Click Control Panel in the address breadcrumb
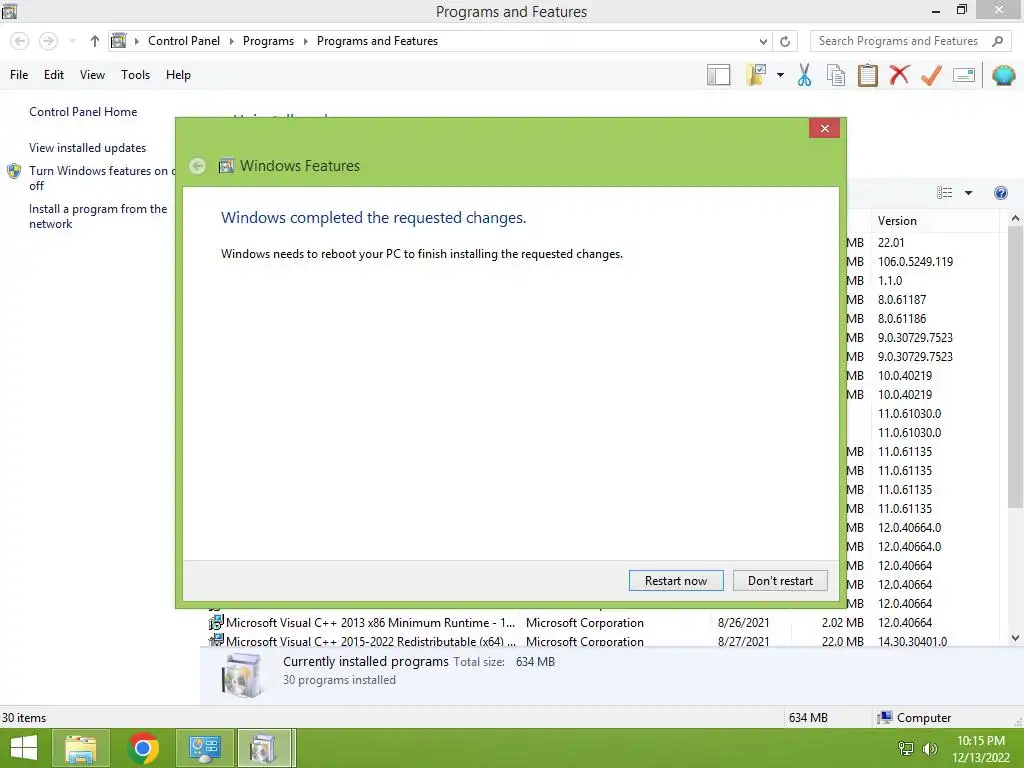Screen dimensions: 1024x768 click(184, 41)
